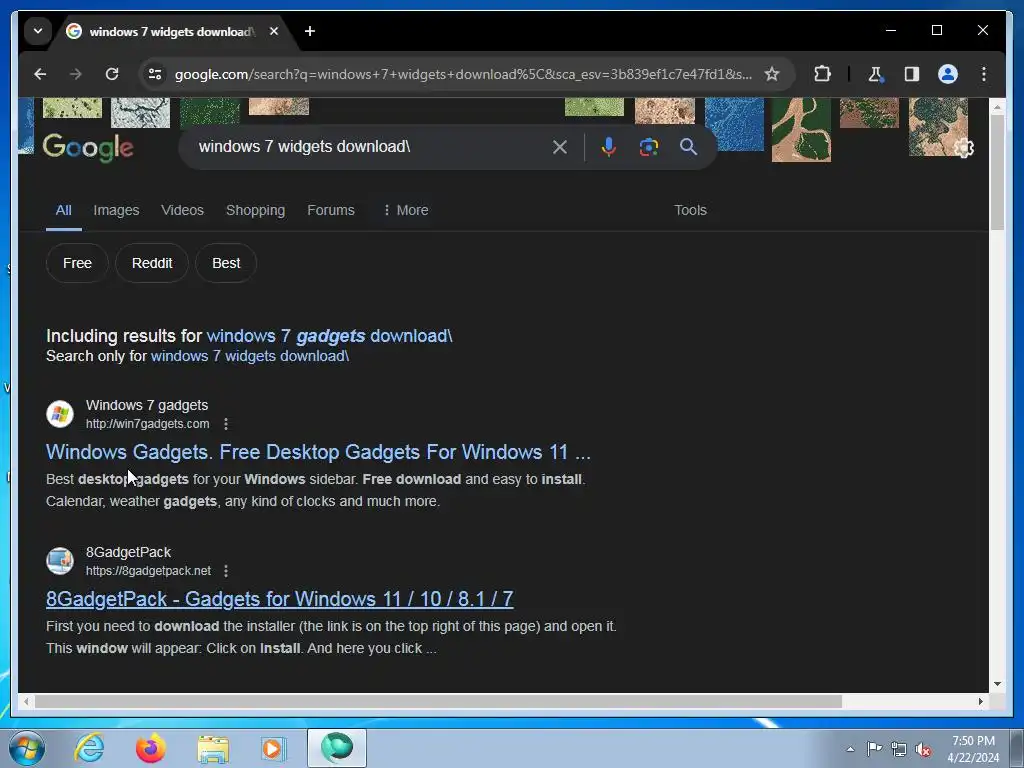Apply the Reddit filter chip
This screenshot has height=768, width=1024.
coord(152,263)
